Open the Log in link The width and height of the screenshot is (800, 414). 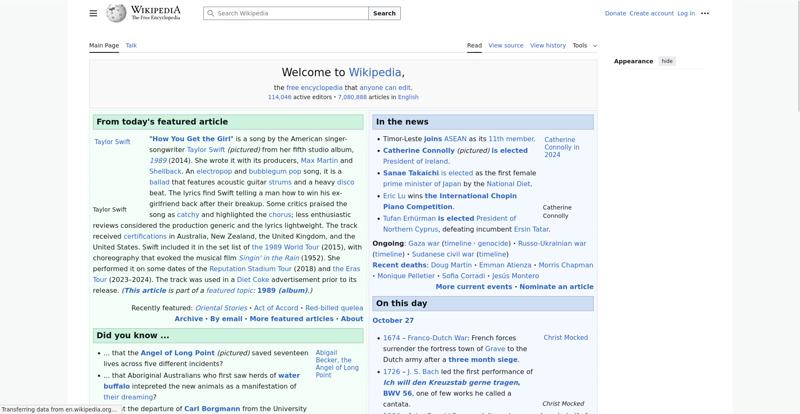686,13
